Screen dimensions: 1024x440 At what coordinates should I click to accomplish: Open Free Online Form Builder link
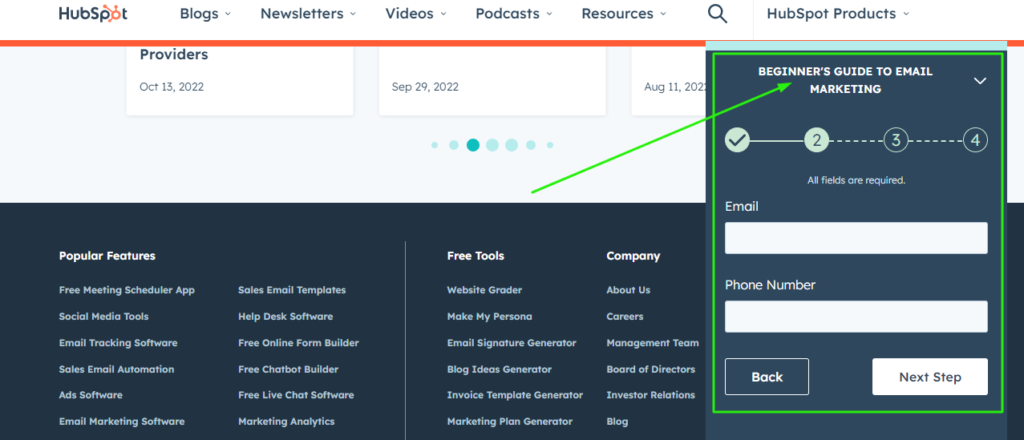pyautogui.click(x=298, y=343)
